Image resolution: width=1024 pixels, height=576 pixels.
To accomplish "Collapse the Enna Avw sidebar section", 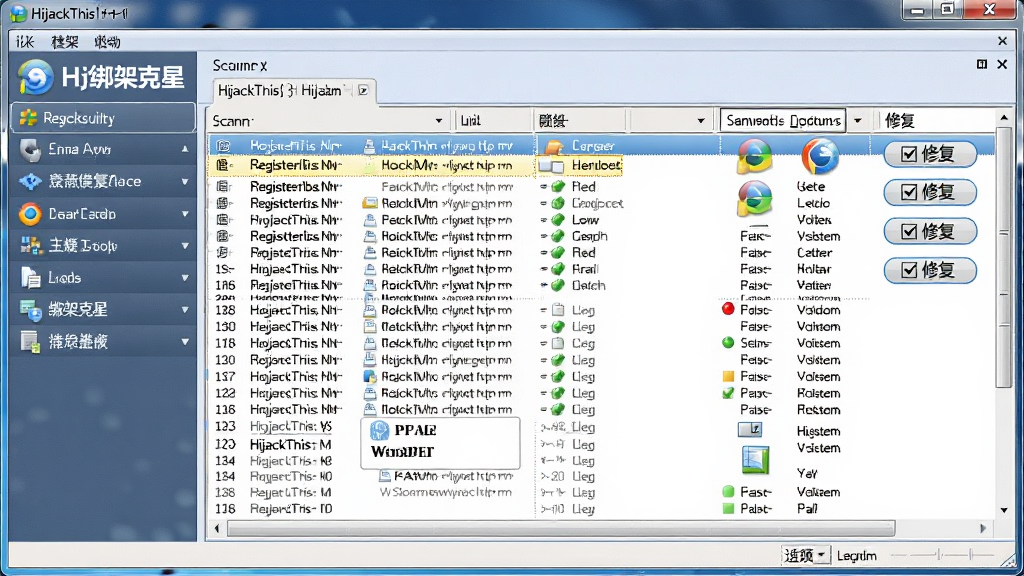I will pos(185,150).
